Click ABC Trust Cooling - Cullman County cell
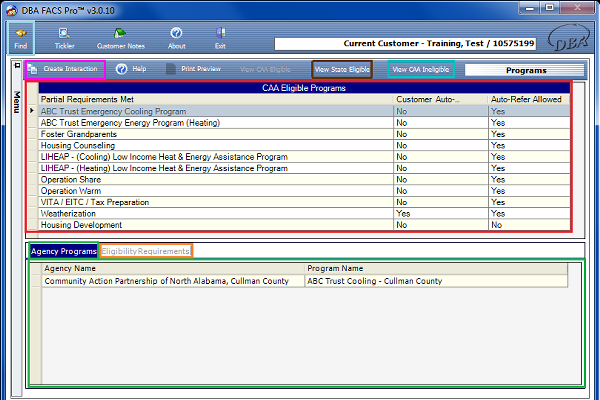This screenshot has height=400, width=600. (436, 281)
